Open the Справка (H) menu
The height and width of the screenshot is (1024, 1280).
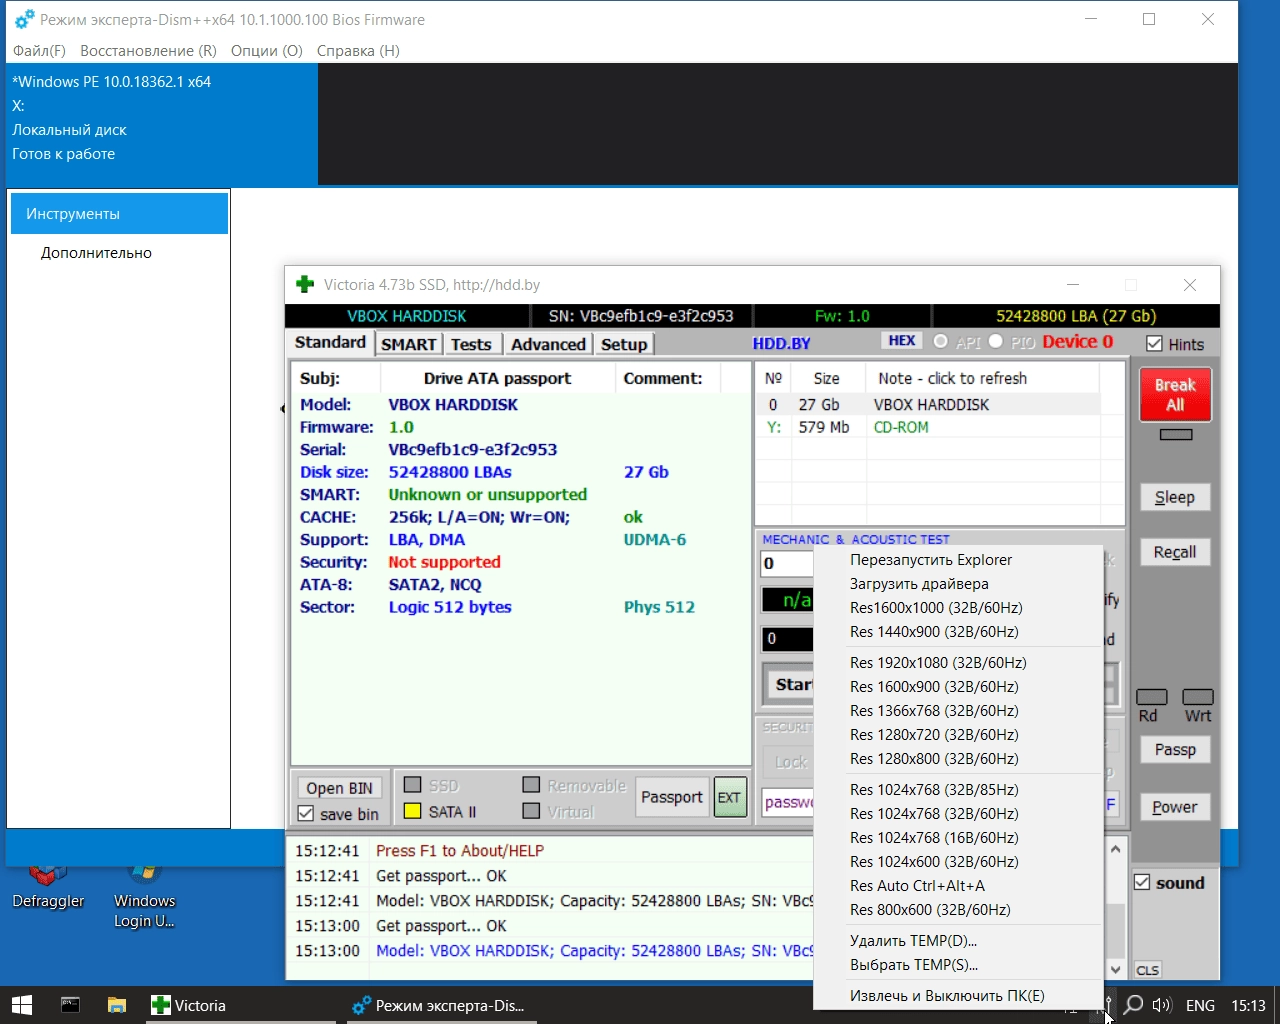358,50
